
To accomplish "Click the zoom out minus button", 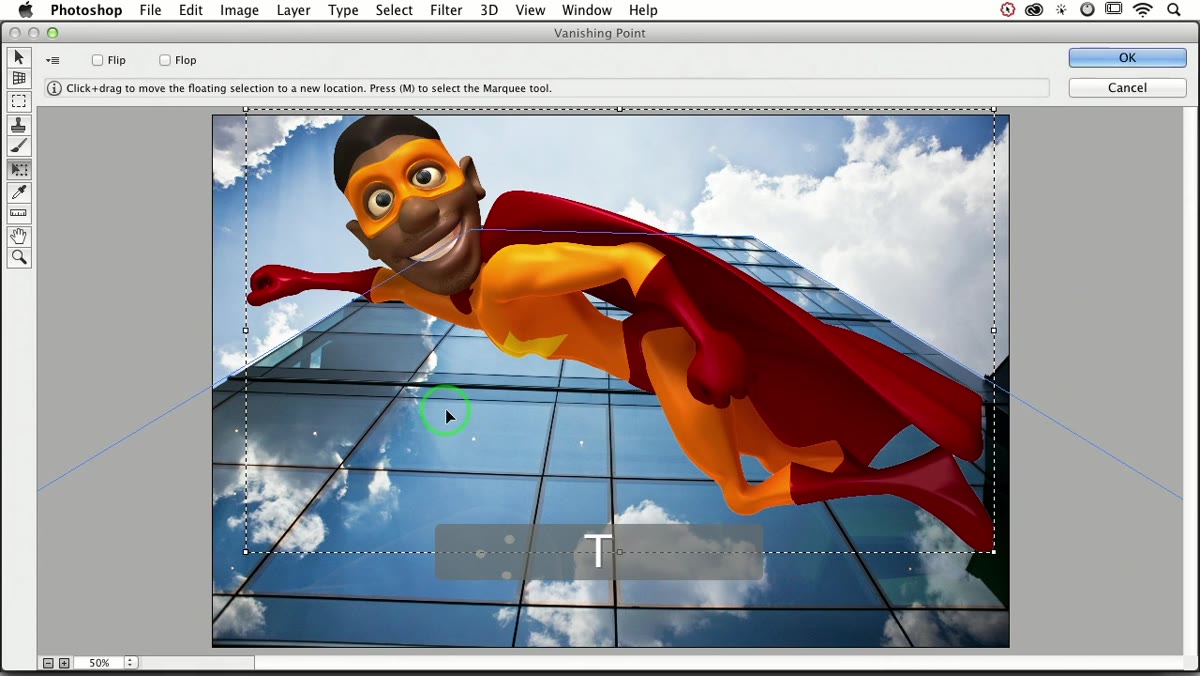I will [x=48, y=663].
